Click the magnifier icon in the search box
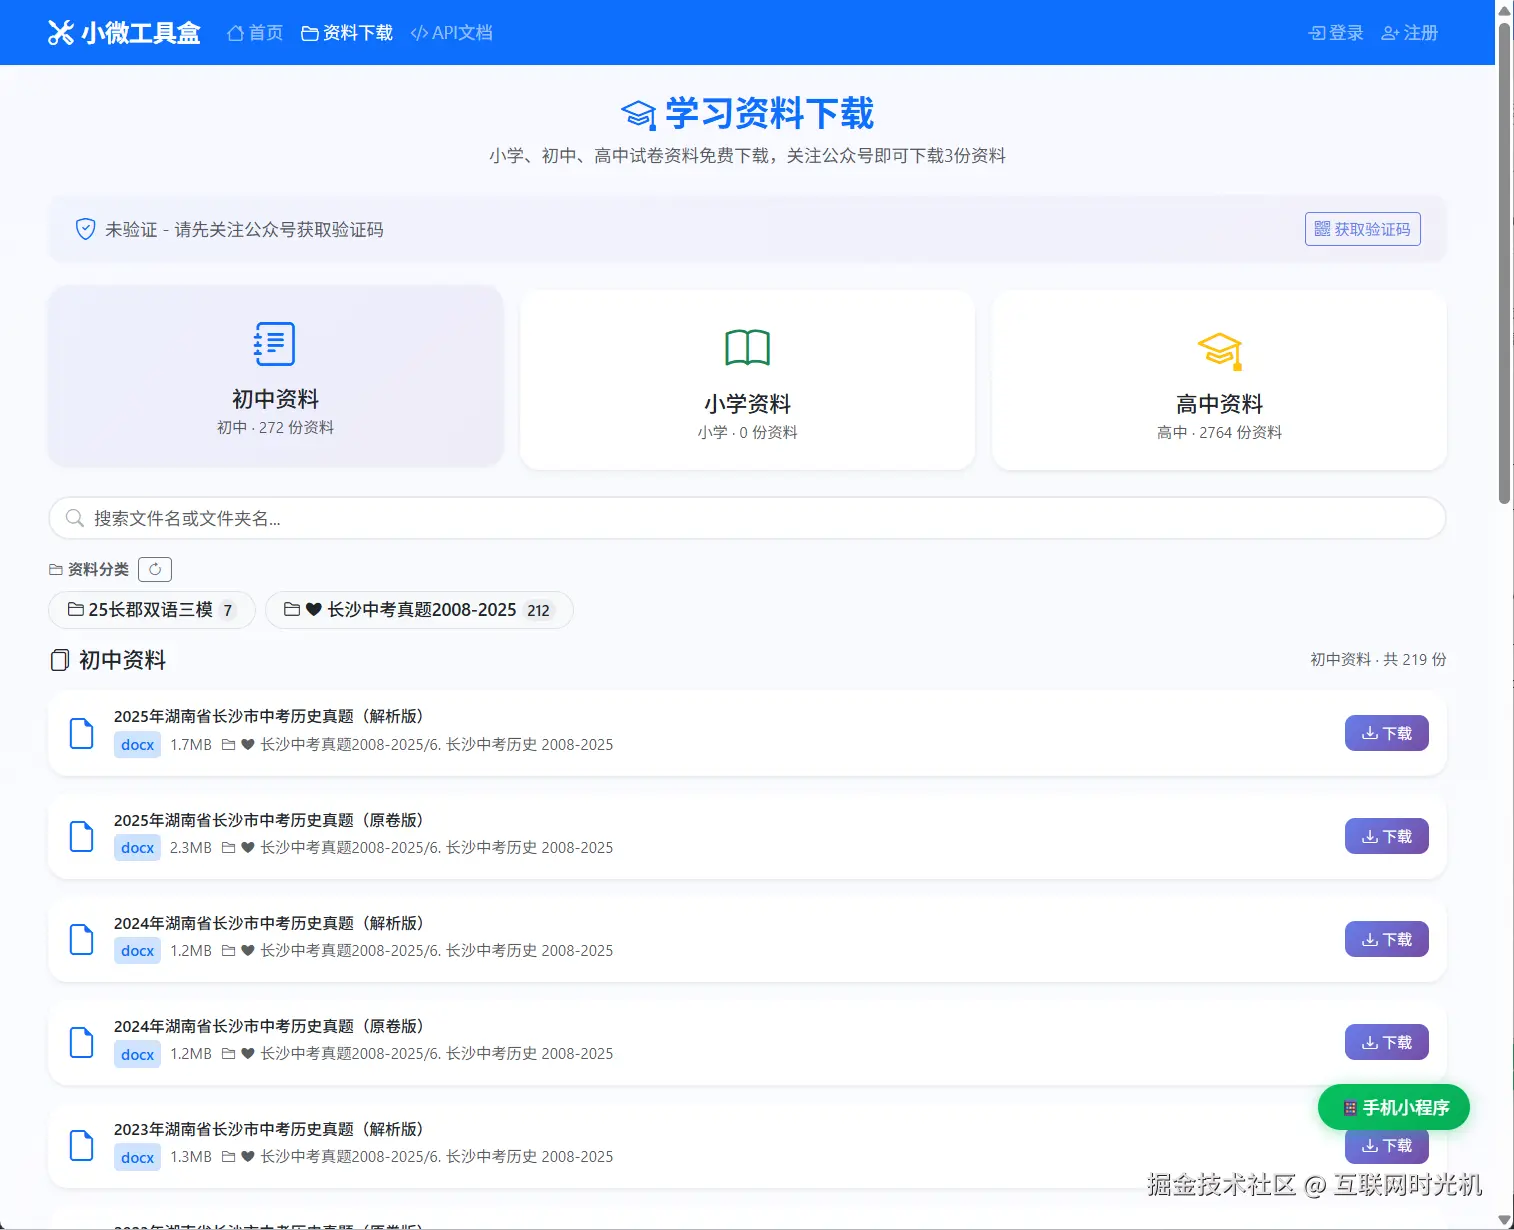 coord(74,518)
